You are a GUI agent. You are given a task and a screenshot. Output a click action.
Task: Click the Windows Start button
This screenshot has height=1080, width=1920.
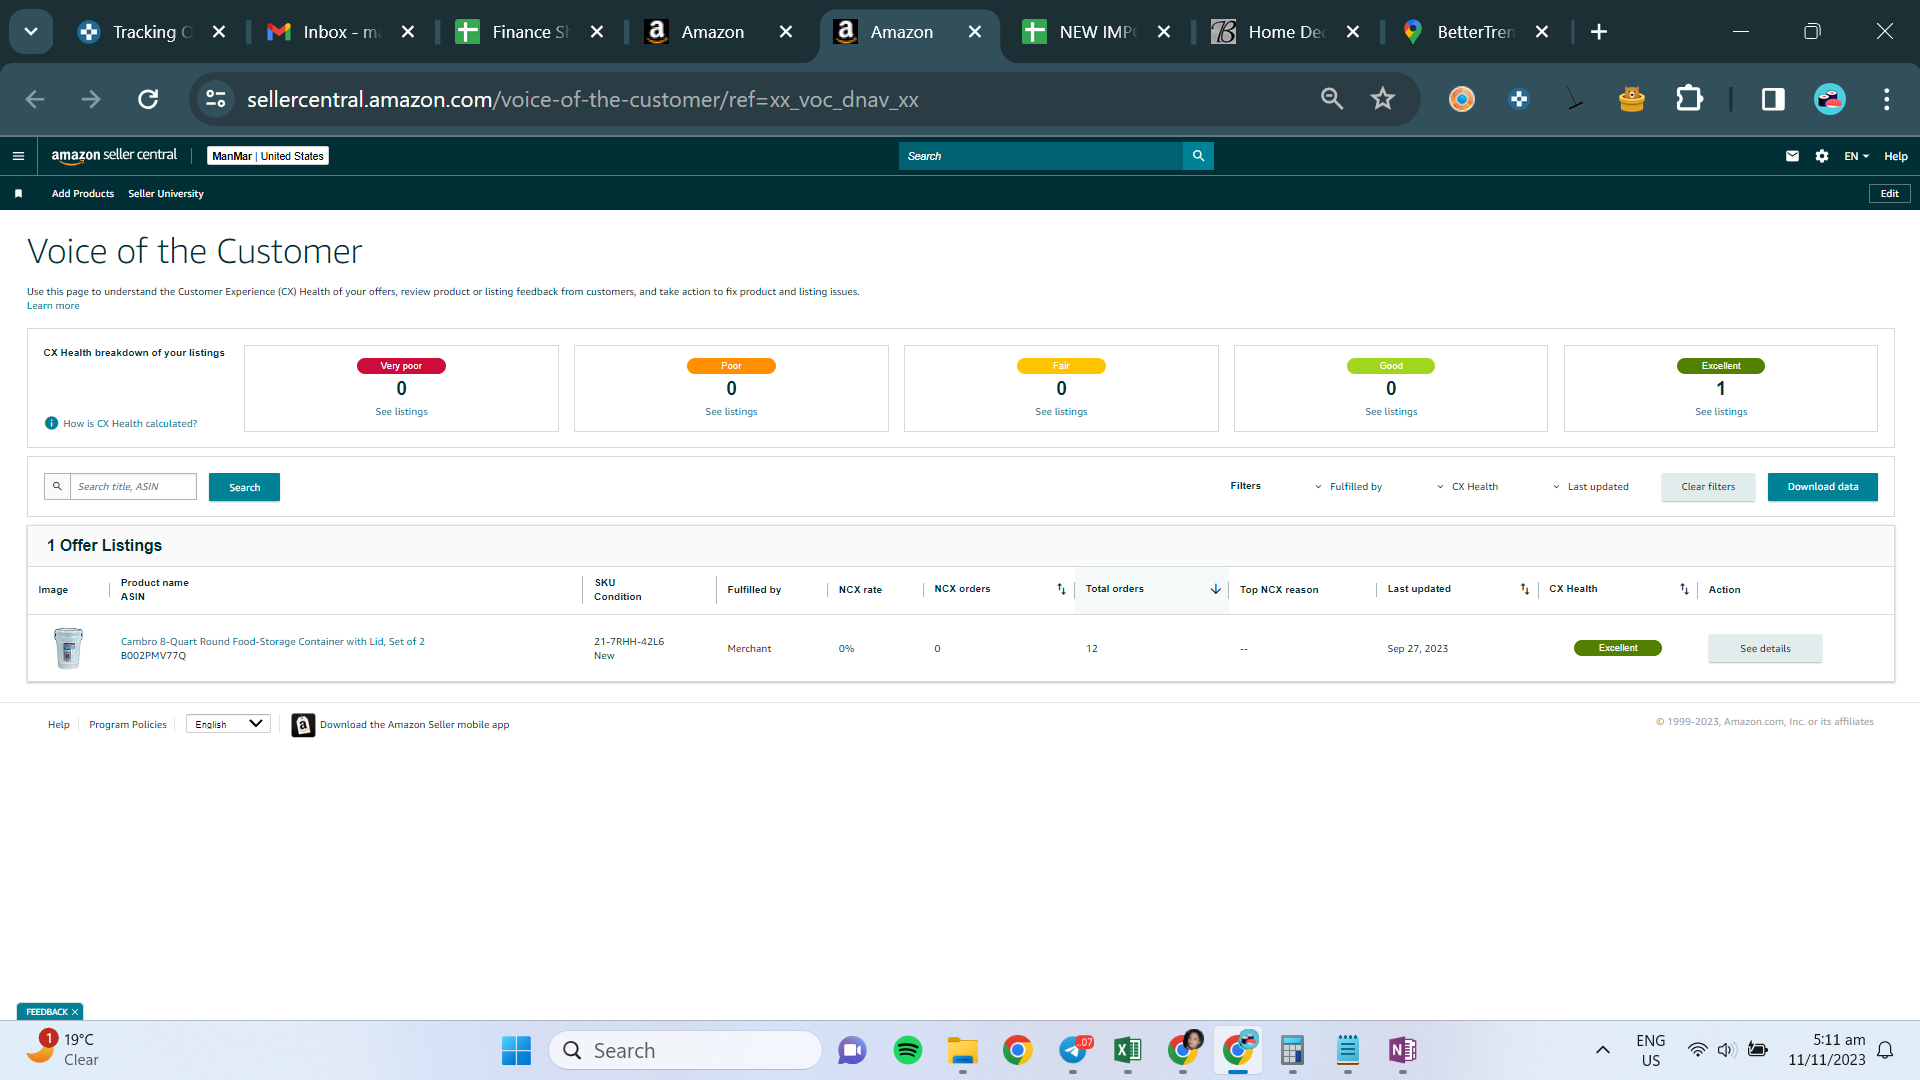517,1050
